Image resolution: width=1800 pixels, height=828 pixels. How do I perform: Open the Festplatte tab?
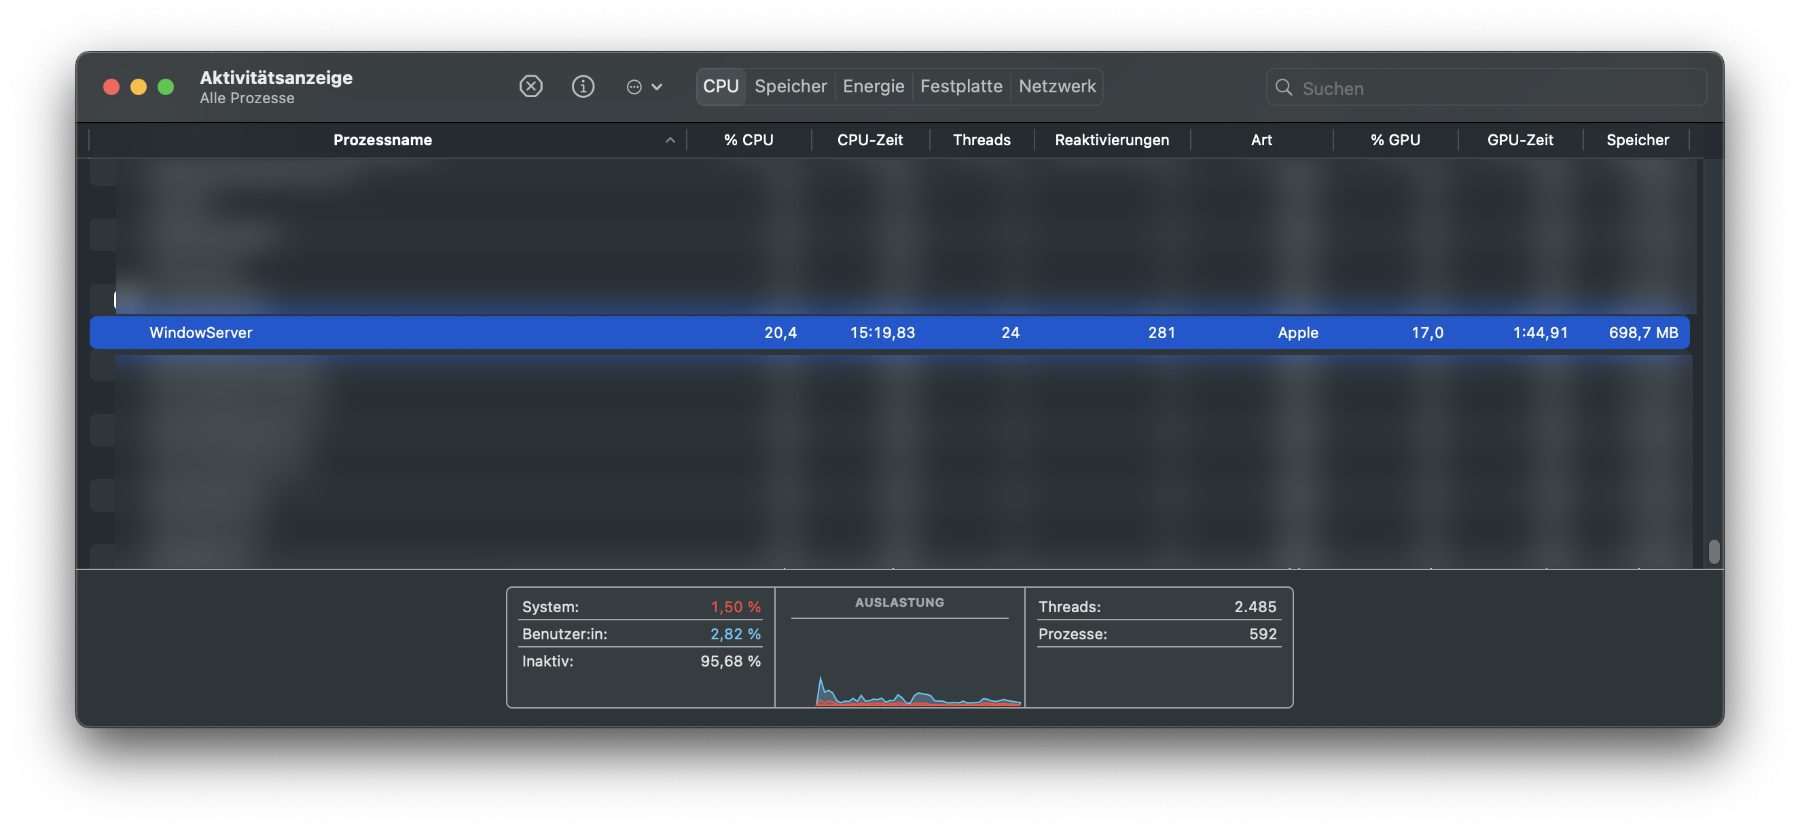click(x=961, y=87)
